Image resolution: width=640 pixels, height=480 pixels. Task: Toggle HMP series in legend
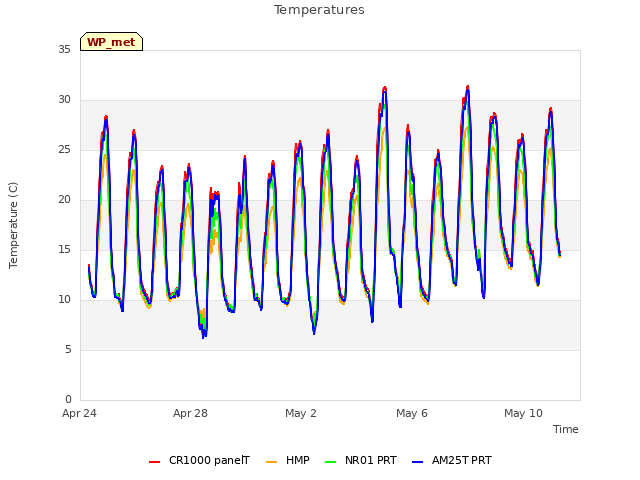tap(288, 461)
